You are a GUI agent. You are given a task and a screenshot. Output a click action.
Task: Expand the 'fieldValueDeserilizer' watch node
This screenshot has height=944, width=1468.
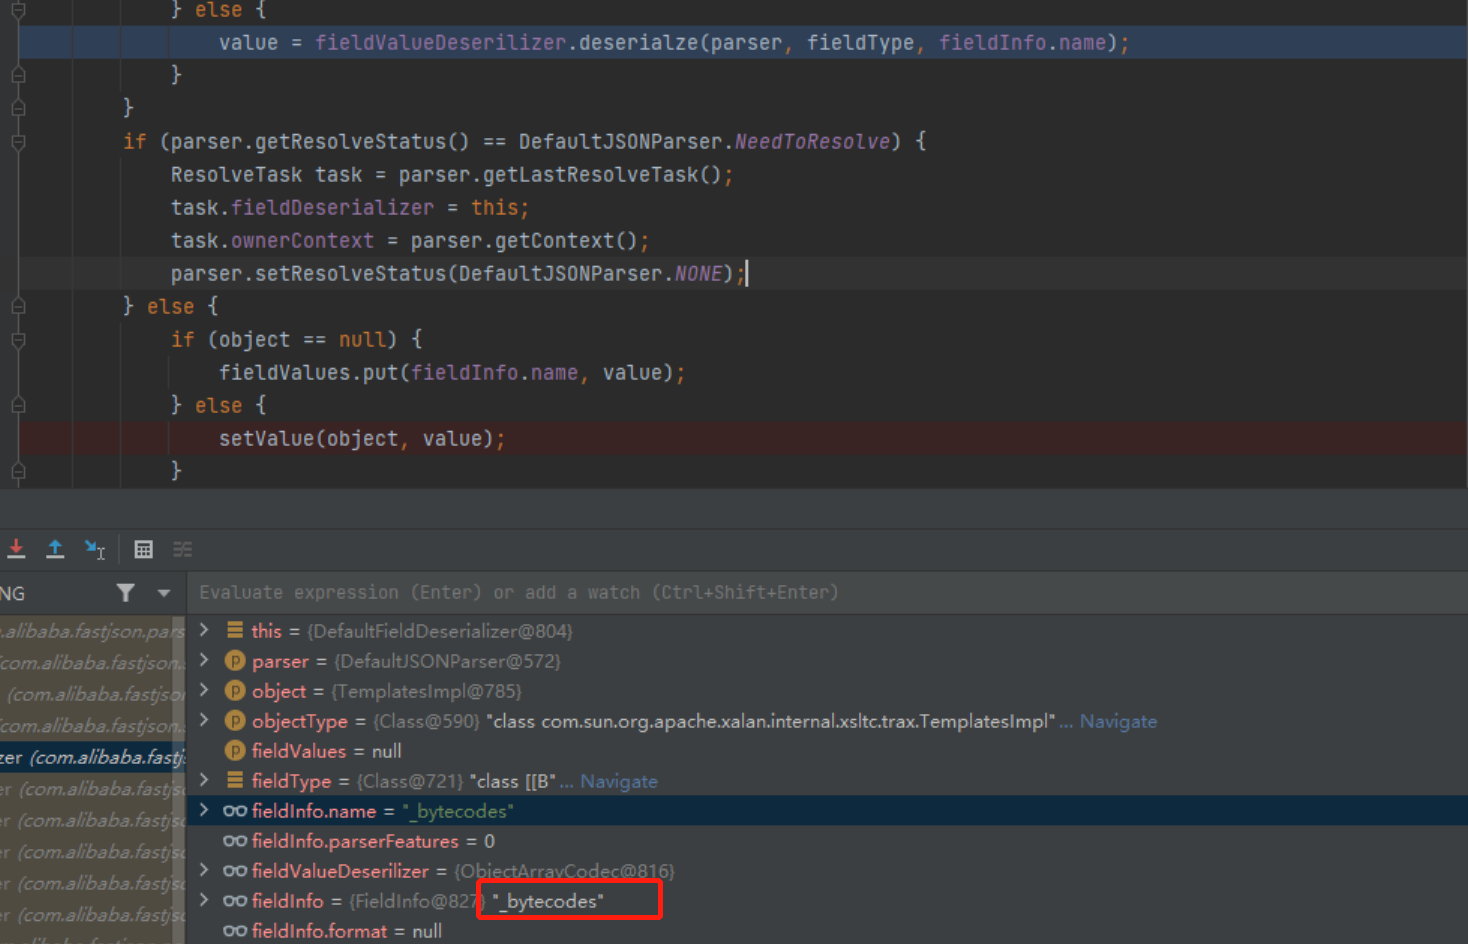204,870
